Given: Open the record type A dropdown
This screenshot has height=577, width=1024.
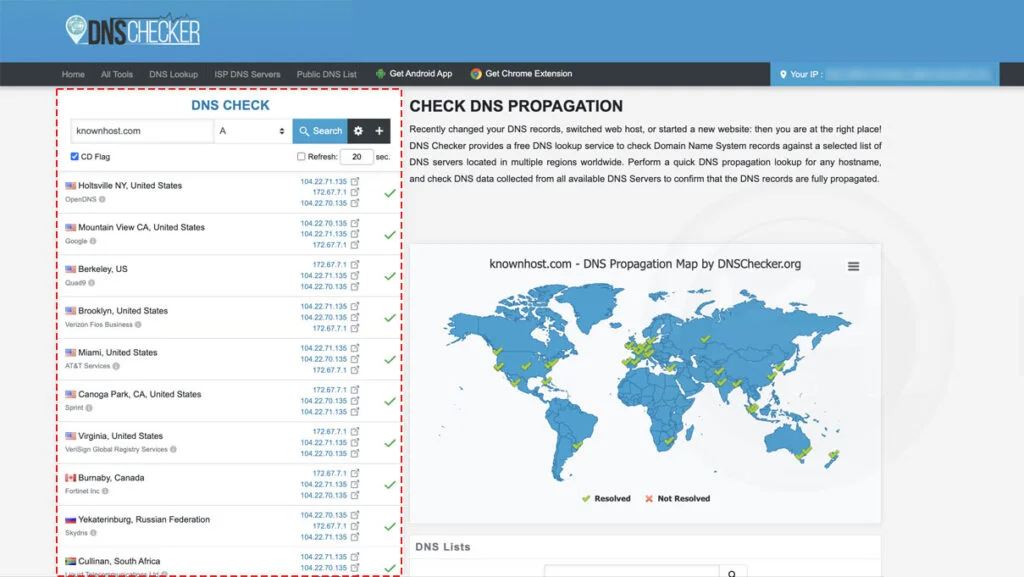Looking at the screenshot, I should 252,131.
